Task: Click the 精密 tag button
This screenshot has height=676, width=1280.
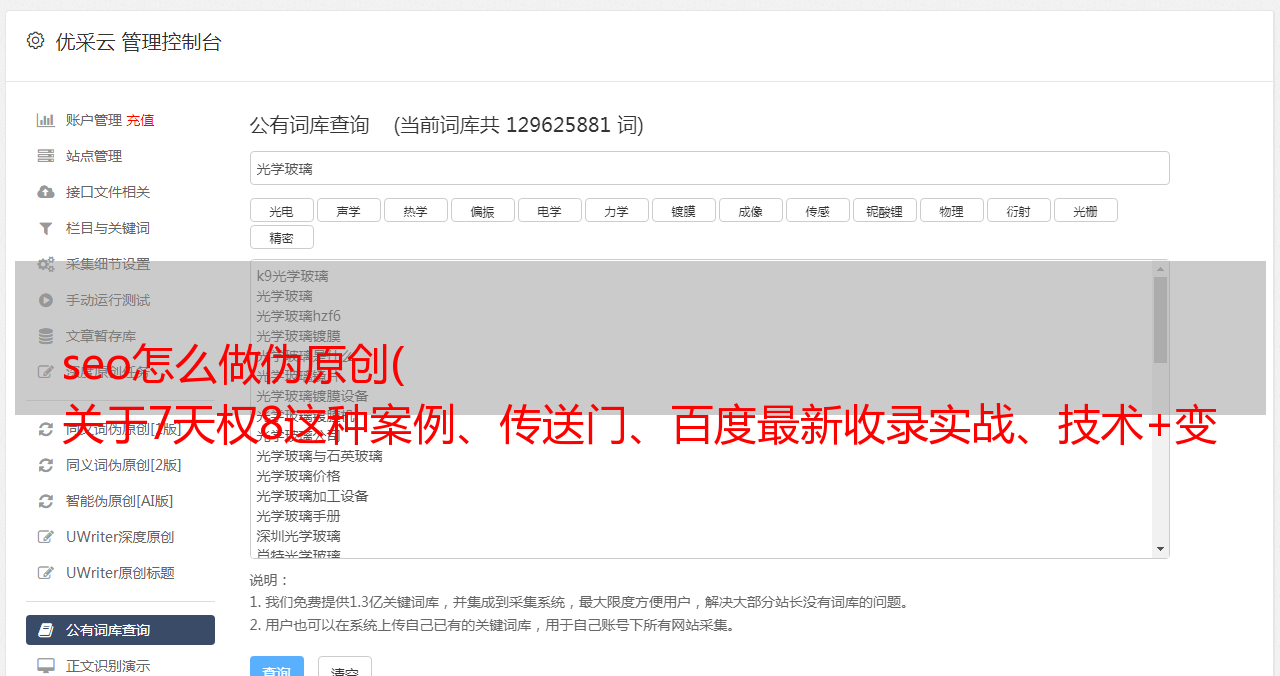Action: pos(281,237)
